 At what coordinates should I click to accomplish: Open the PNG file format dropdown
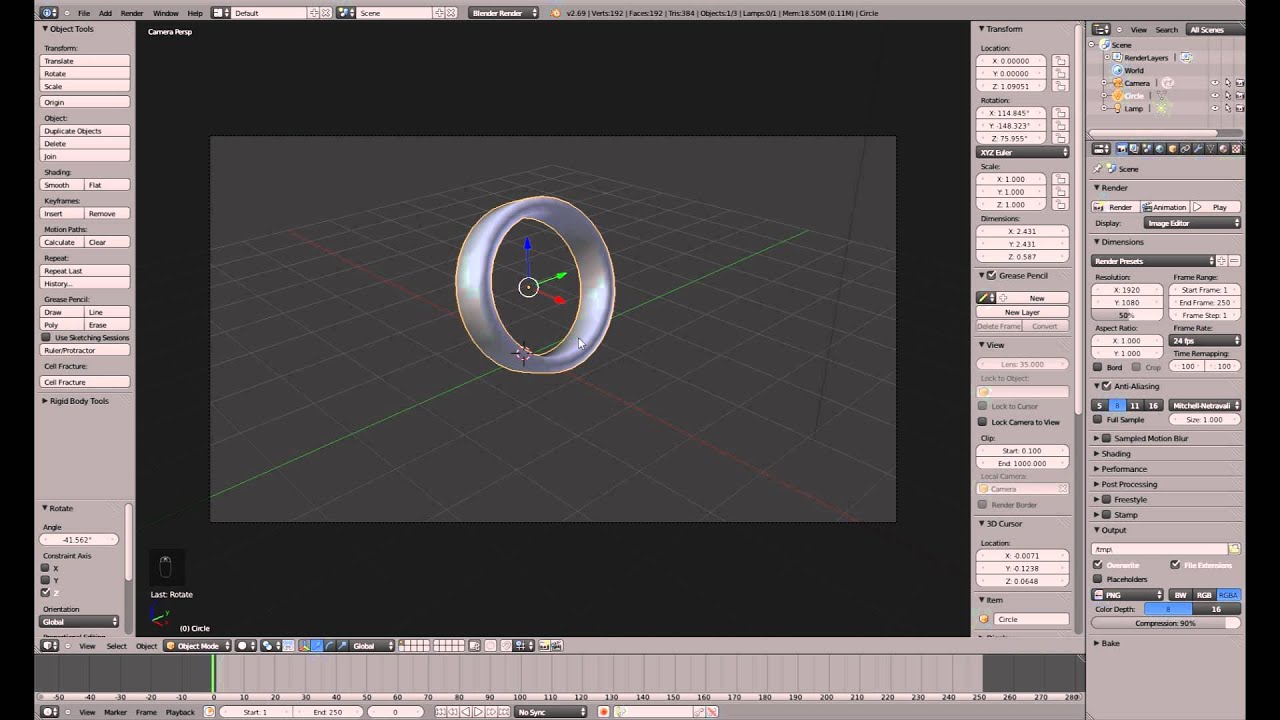pyautogui.click(x=1127, y=595)
